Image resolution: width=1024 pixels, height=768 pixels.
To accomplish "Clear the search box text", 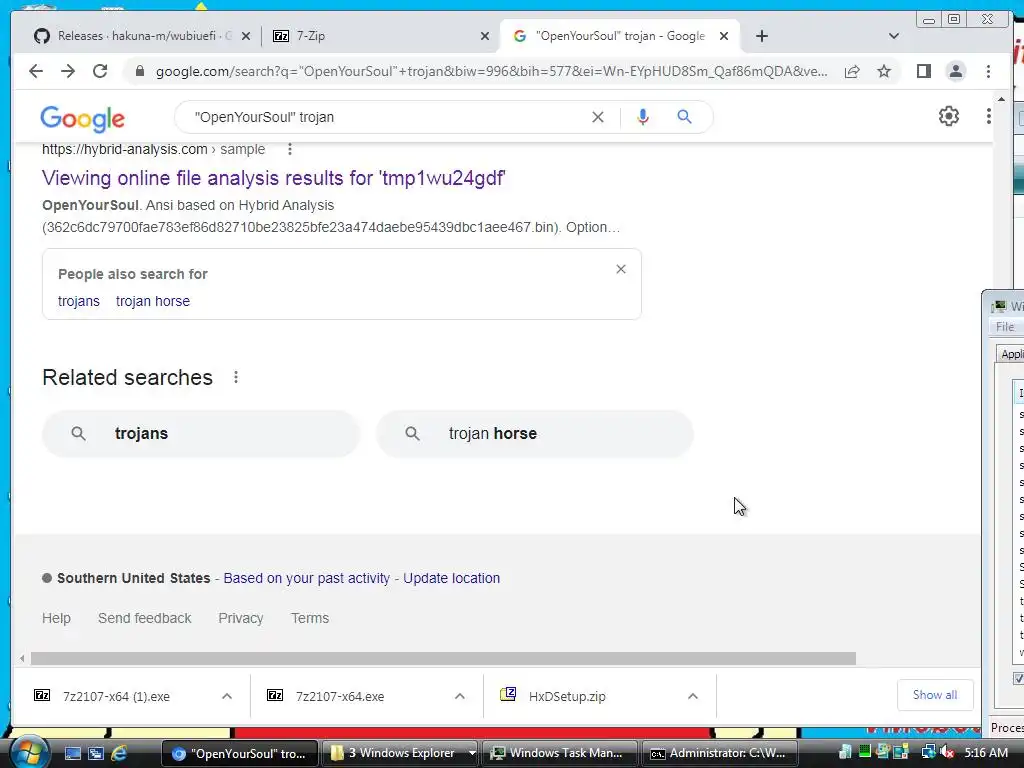I will pos(598,117).
